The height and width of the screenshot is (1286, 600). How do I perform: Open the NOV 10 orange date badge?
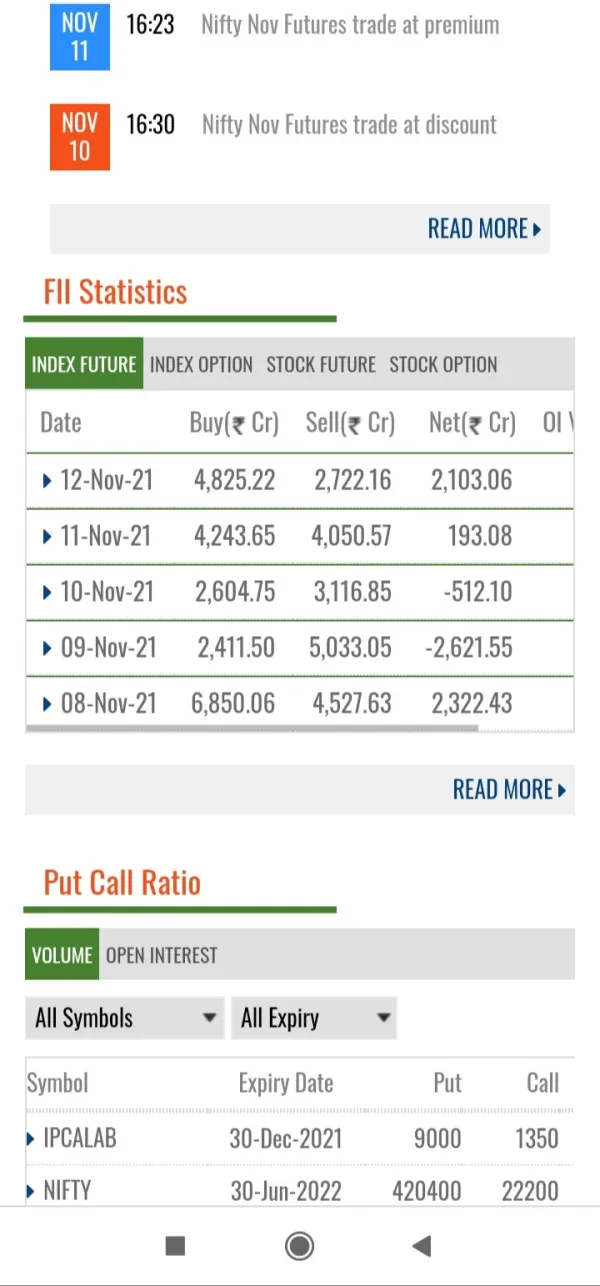point(79,137)
